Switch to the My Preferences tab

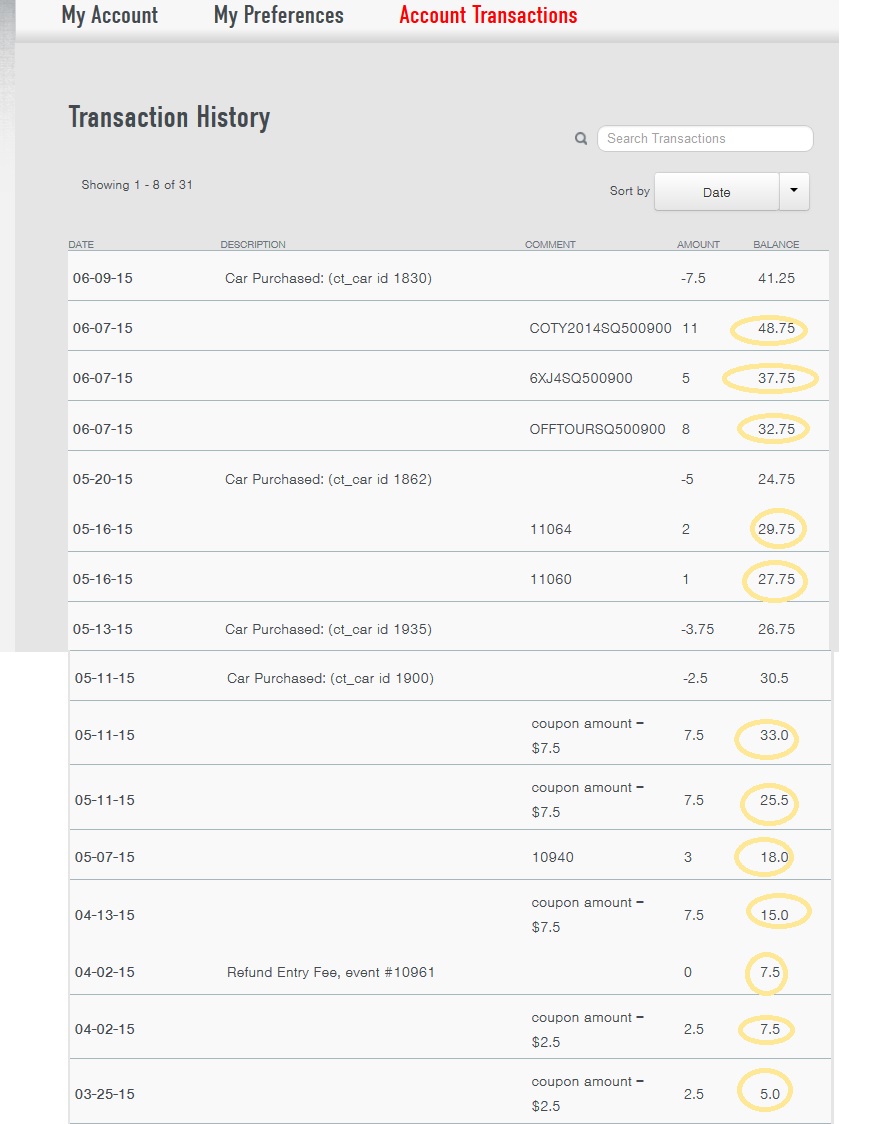point(278,16)
